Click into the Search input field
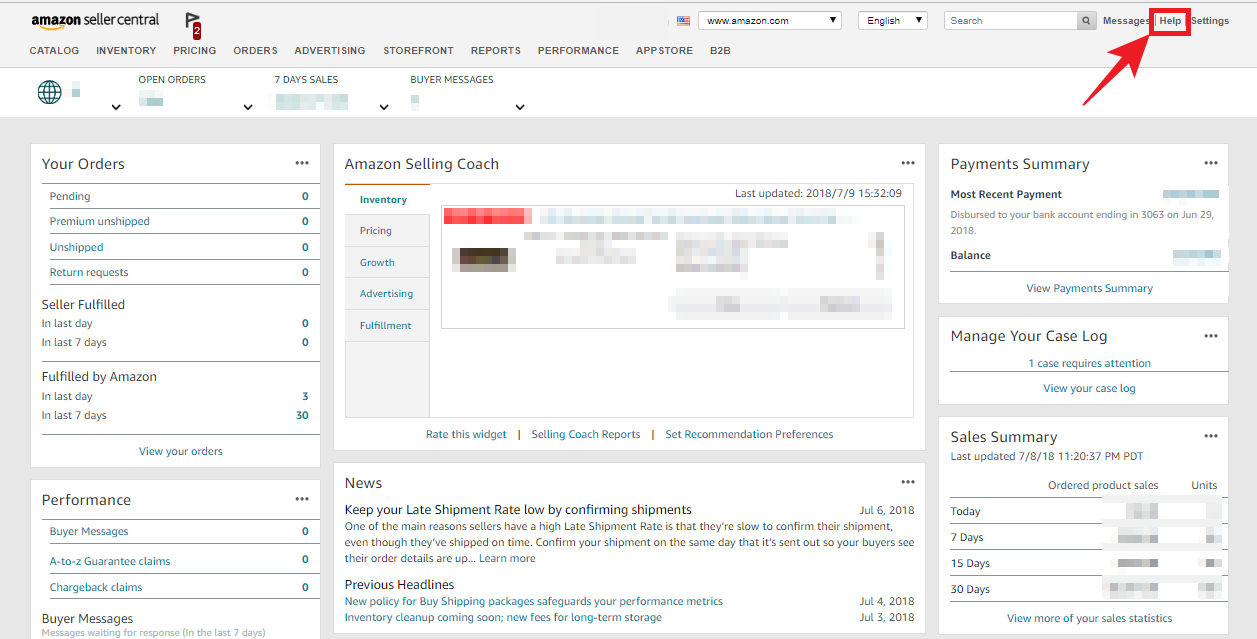The width and height of the screenshot is (1257, 639). click(x=1010, y=21)
